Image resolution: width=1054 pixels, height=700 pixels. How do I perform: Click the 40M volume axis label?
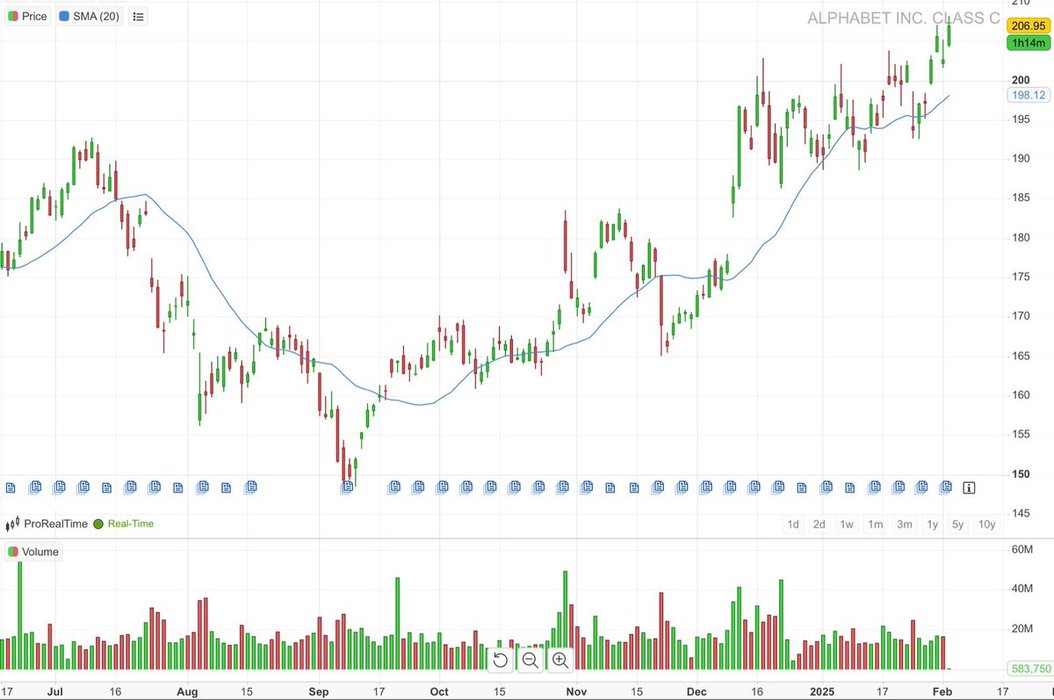tap(1022, 588)
